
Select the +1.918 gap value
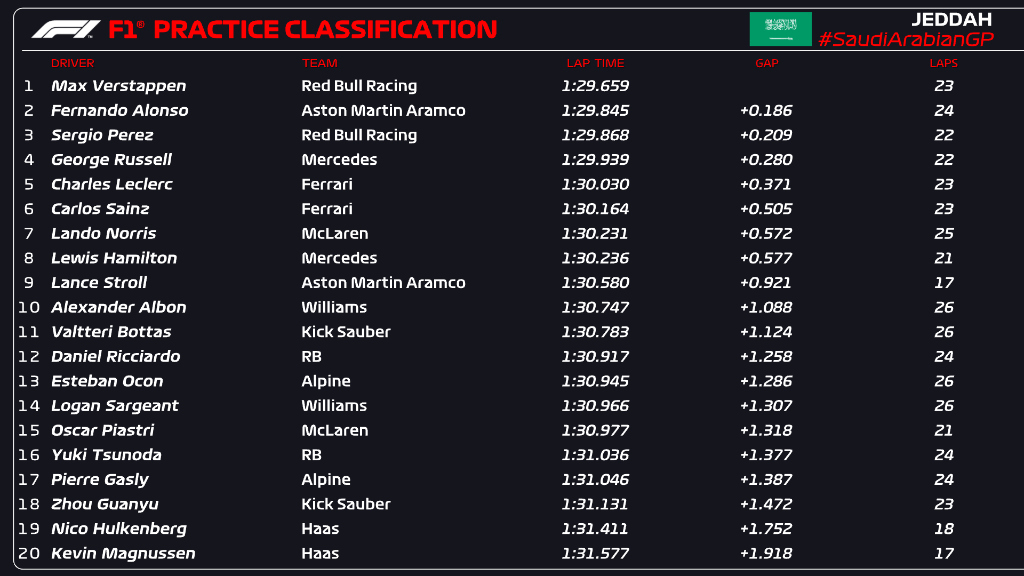766,553
